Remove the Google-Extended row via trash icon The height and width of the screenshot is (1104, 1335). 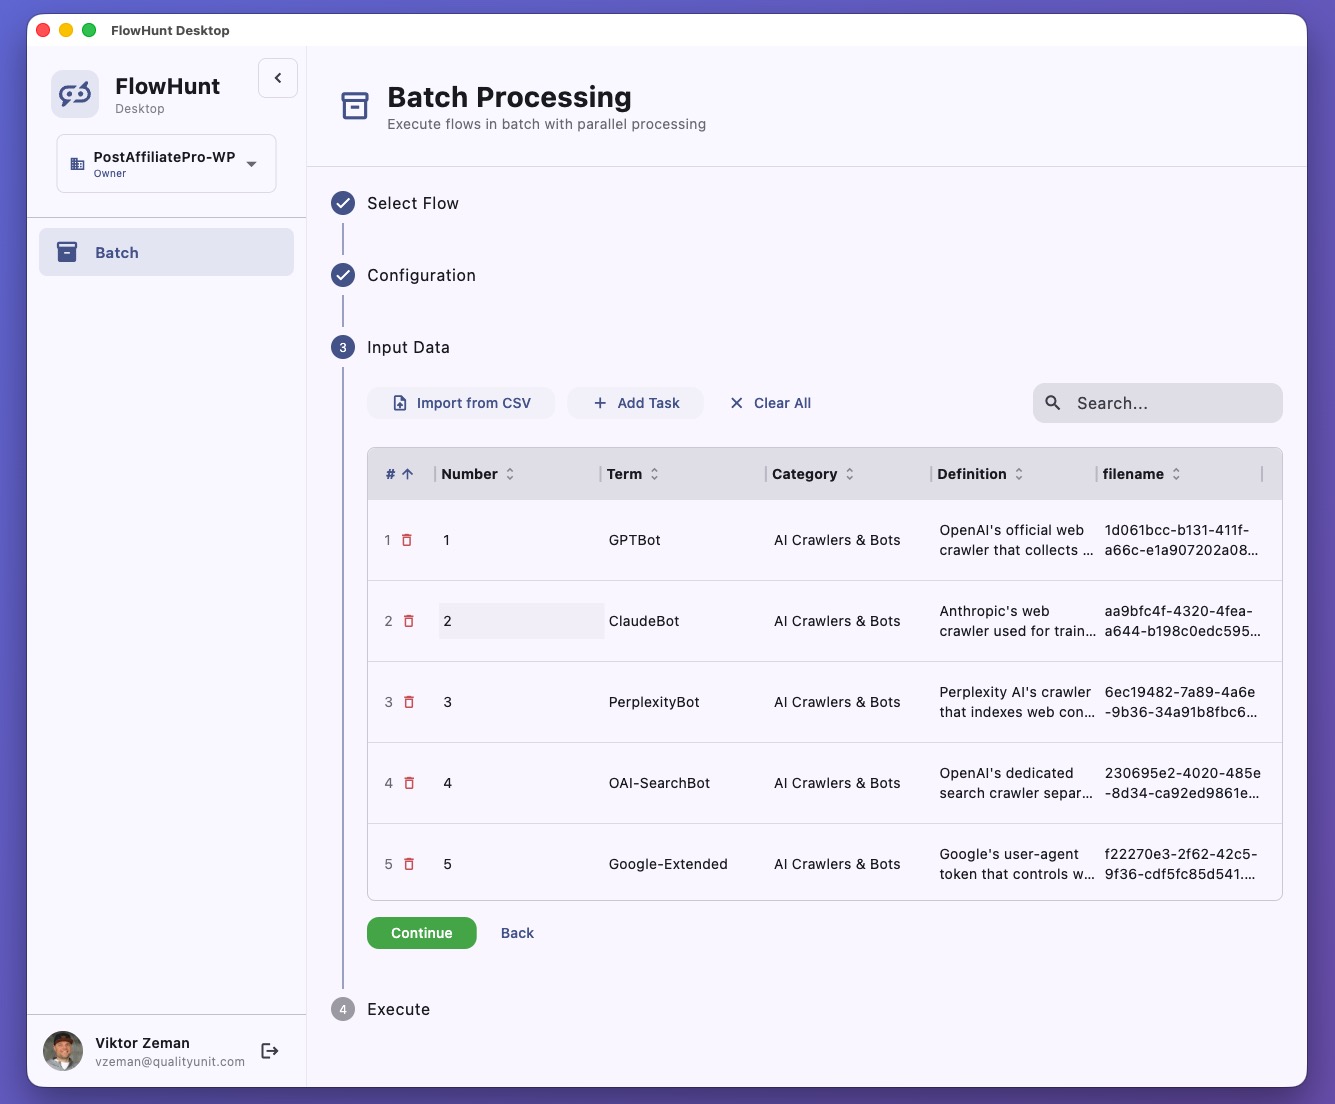[x=407, y=864]
